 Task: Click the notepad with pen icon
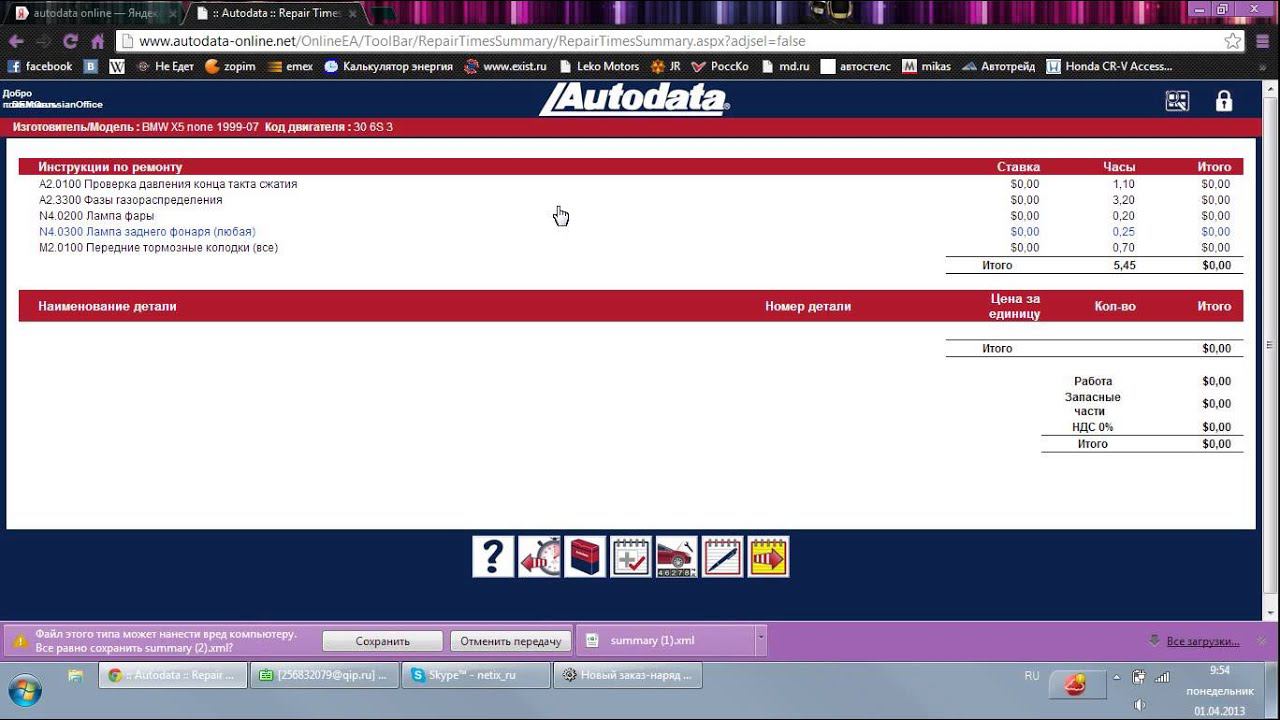pyautogui.click(x=722, y=557)
